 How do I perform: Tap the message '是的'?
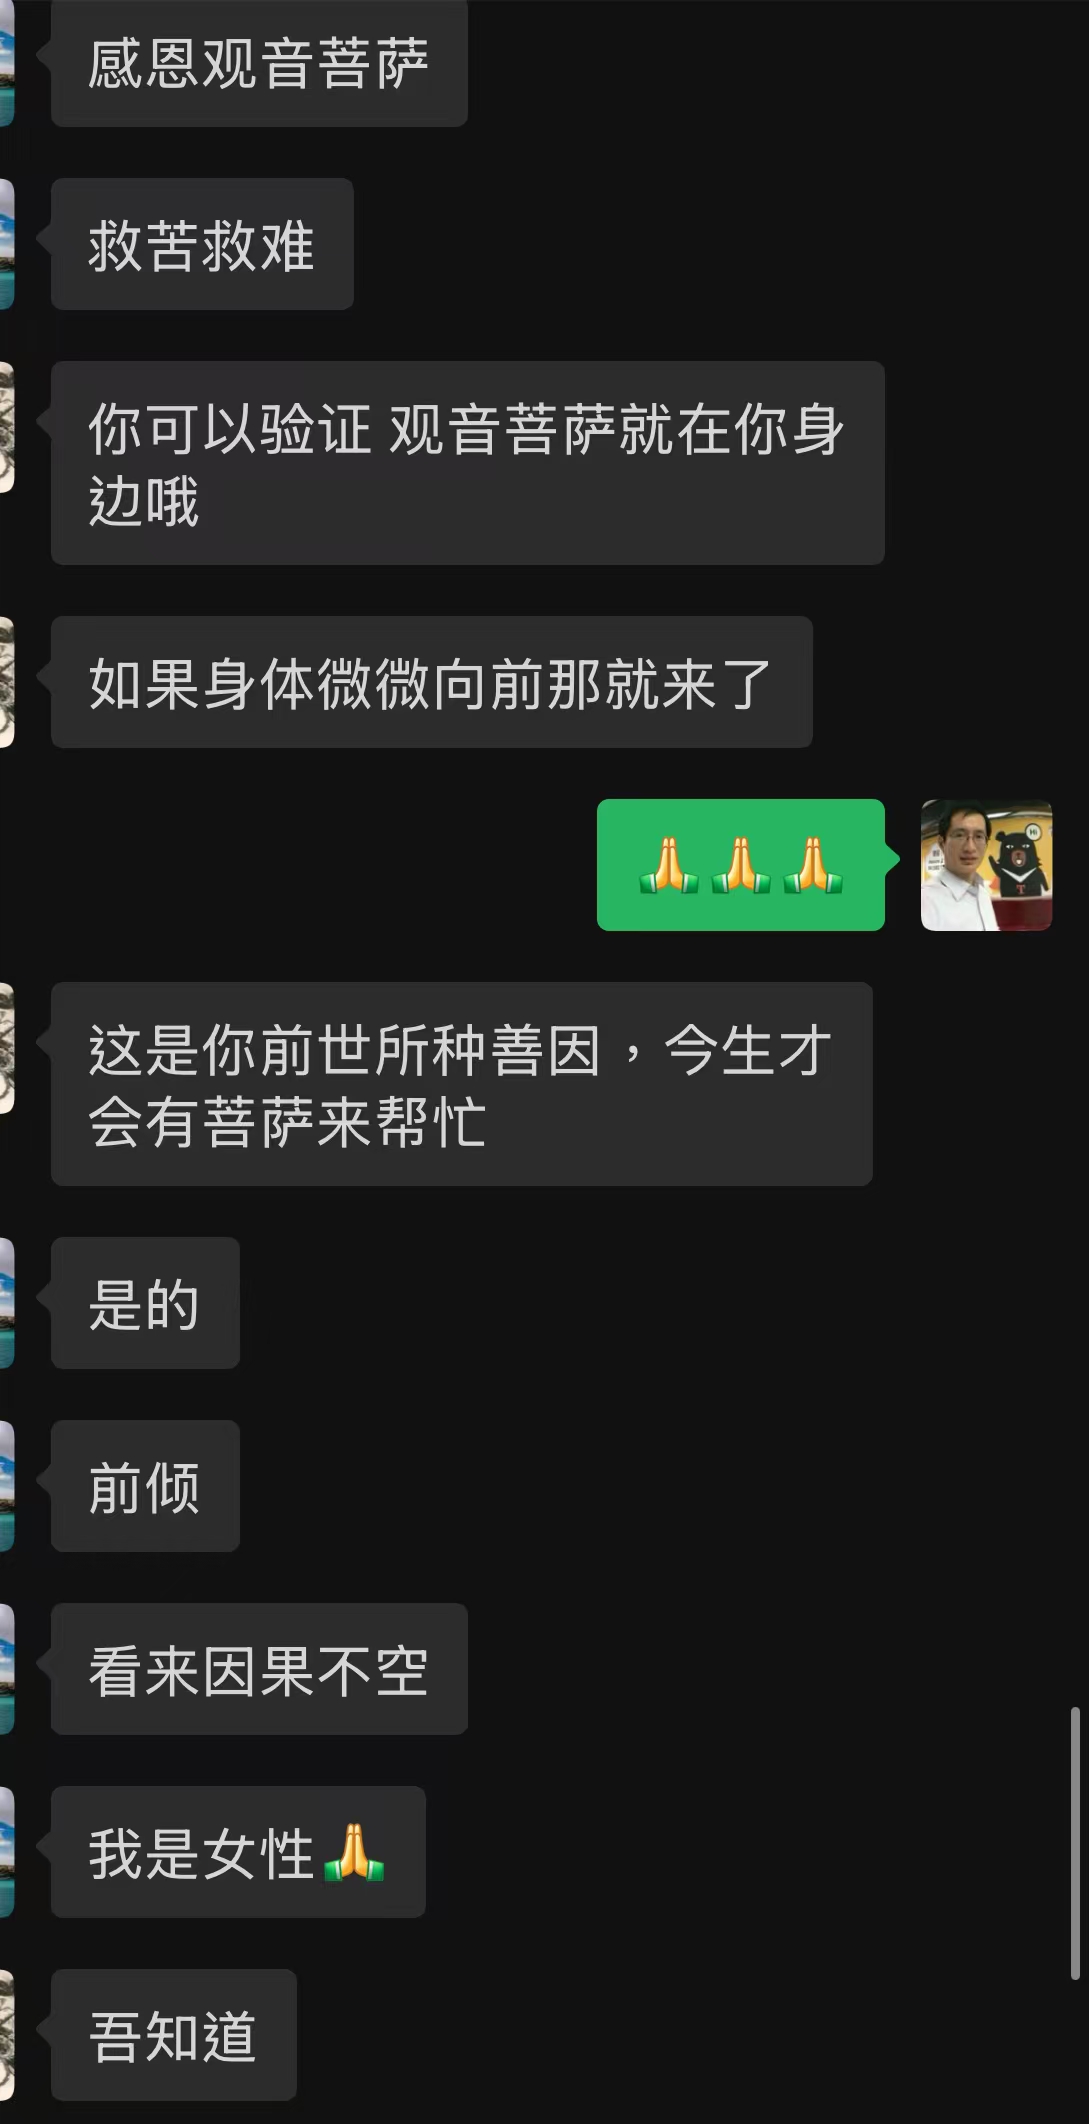(145, 1303)
